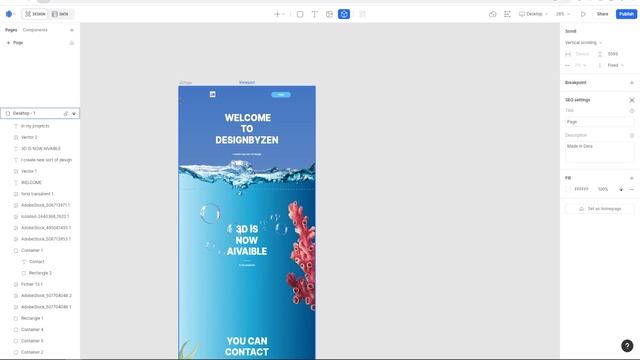This screenshot has height=360, width=640.
Task: Click the greyed-out toolbar icon after 3D
Action: click(362, 14)
